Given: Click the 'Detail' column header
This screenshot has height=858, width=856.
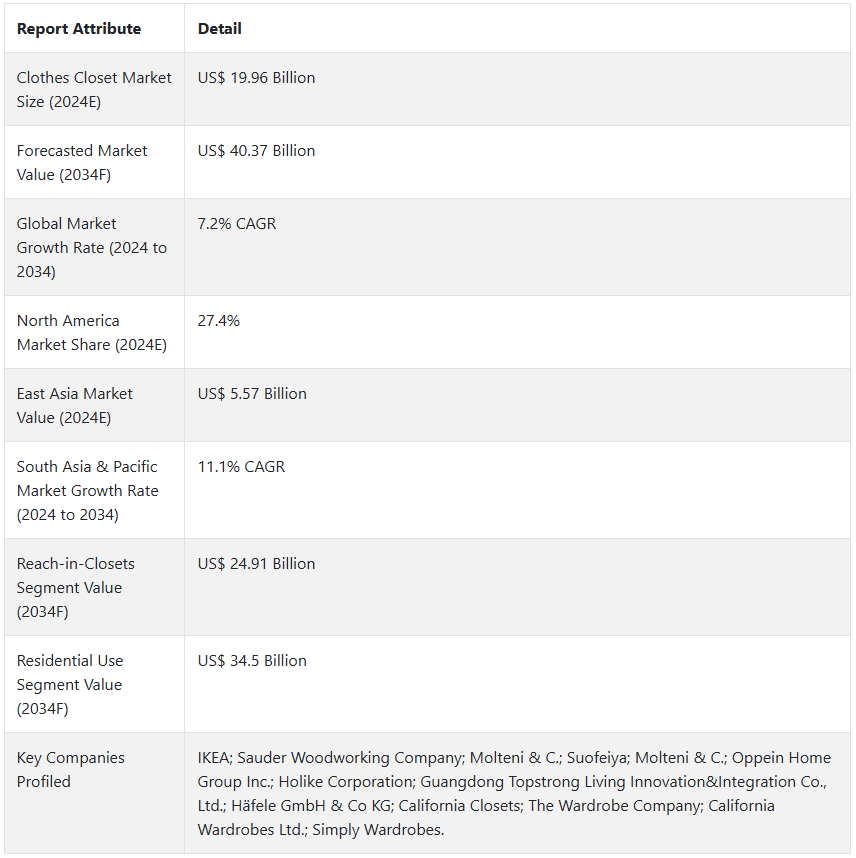Looking at the screenshot, I should (220, 29).
